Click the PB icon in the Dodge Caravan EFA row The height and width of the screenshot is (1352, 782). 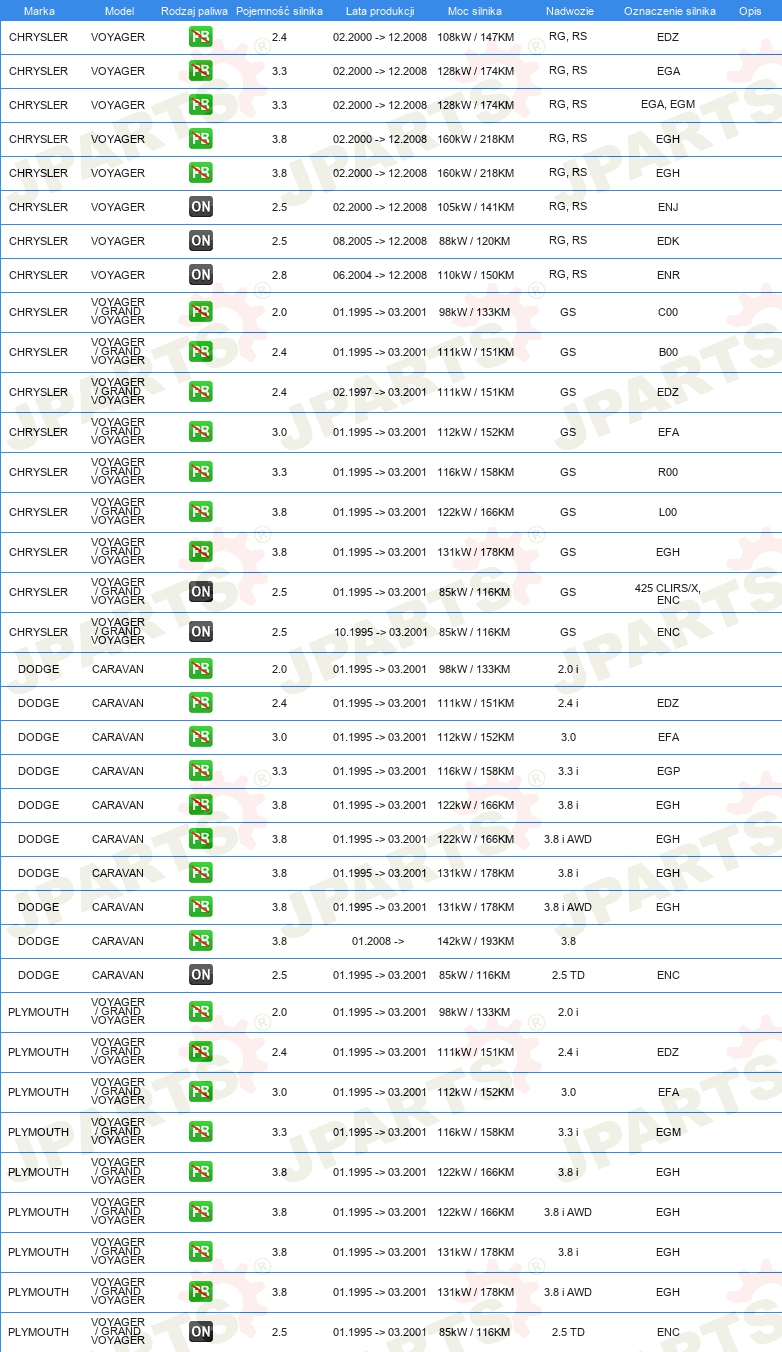click(201, 737)
